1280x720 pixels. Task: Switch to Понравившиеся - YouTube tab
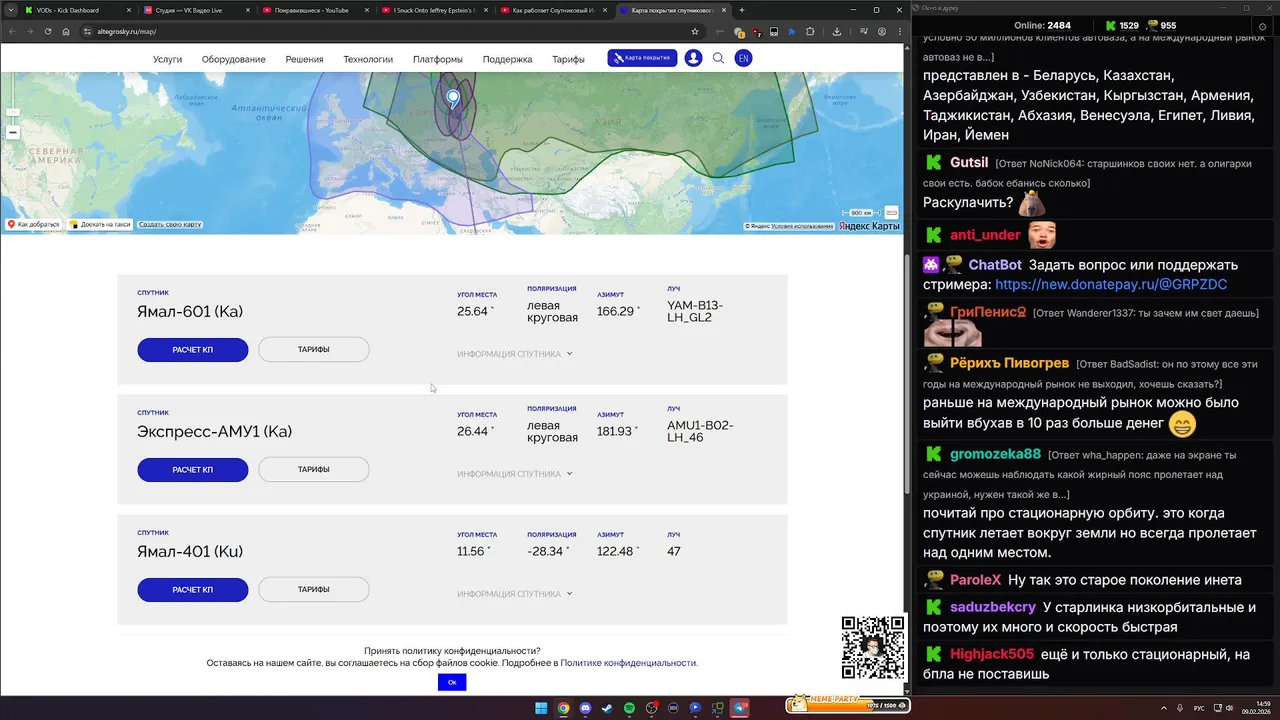[x=316, y=10]
